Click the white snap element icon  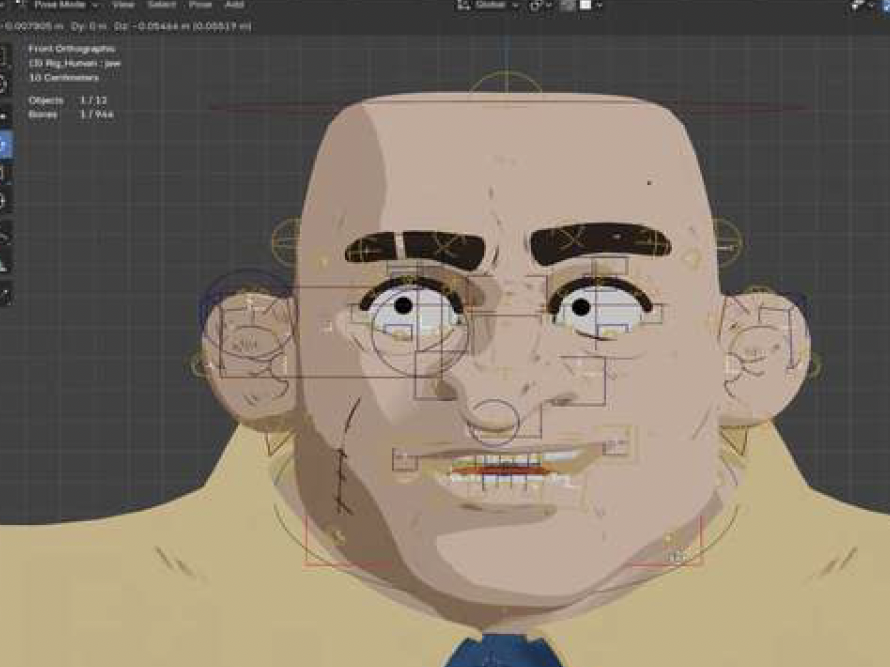[x=585, y=5]
